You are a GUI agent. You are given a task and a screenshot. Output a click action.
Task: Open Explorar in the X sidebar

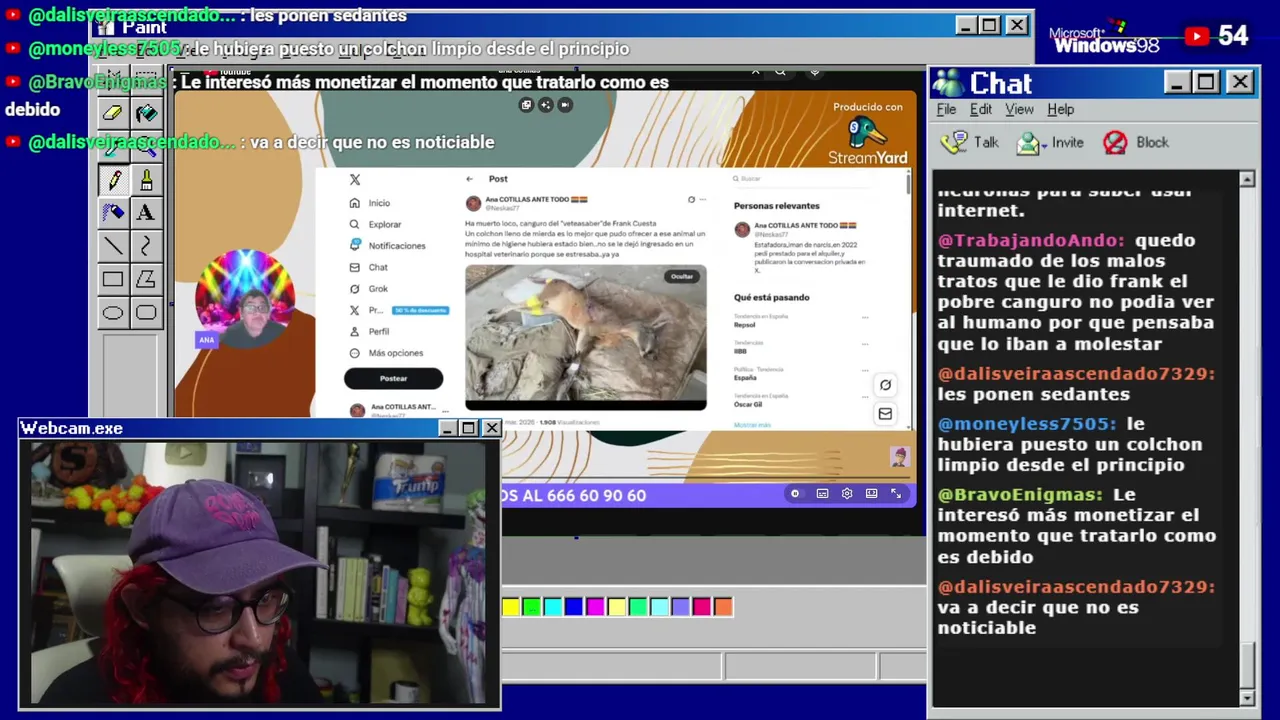(375, 224)
